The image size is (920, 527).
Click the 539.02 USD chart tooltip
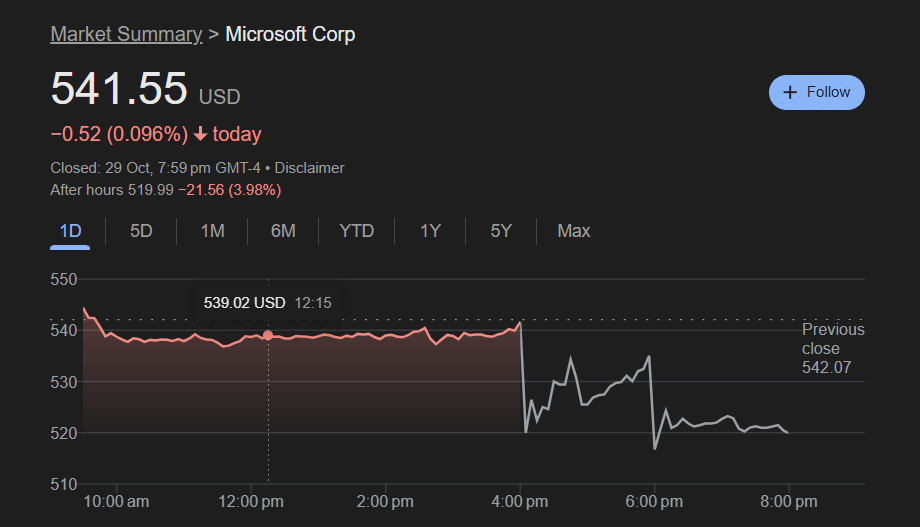(x=267, y=302)
